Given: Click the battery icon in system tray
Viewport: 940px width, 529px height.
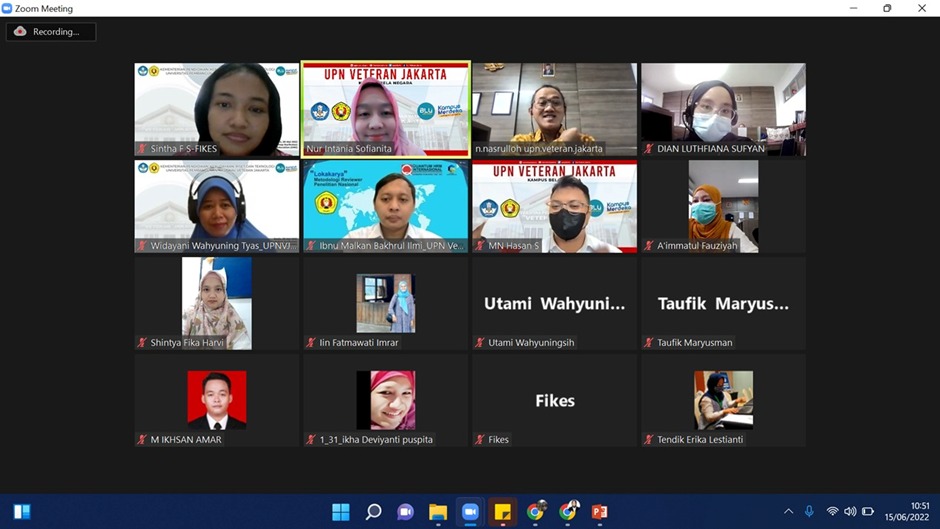Looking at the screenshot, I should 868,512.
